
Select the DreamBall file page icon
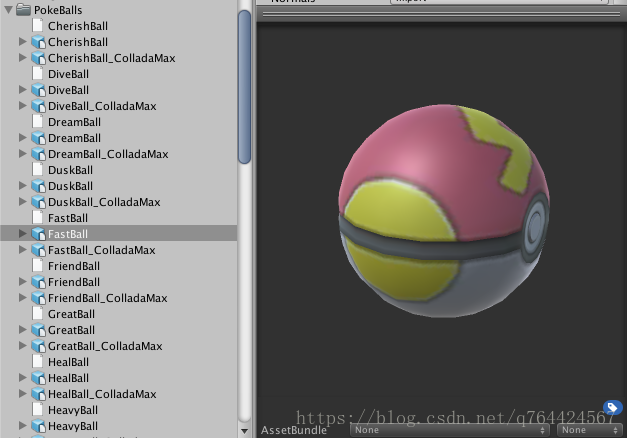pyautogui.click(x=38, y=122)
